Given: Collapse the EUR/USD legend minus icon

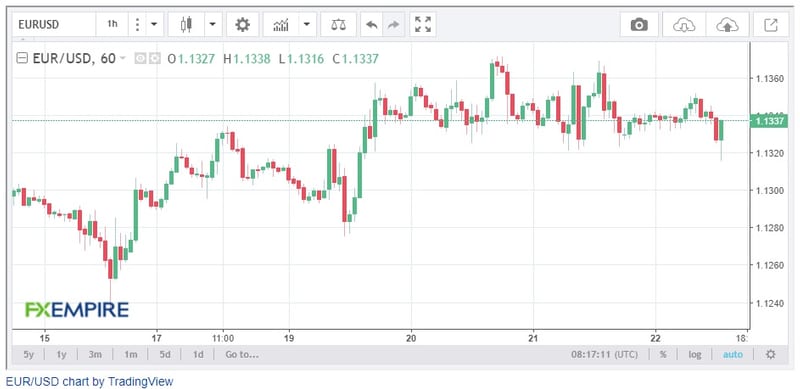Looking at the screenshot, I should 22,59.
